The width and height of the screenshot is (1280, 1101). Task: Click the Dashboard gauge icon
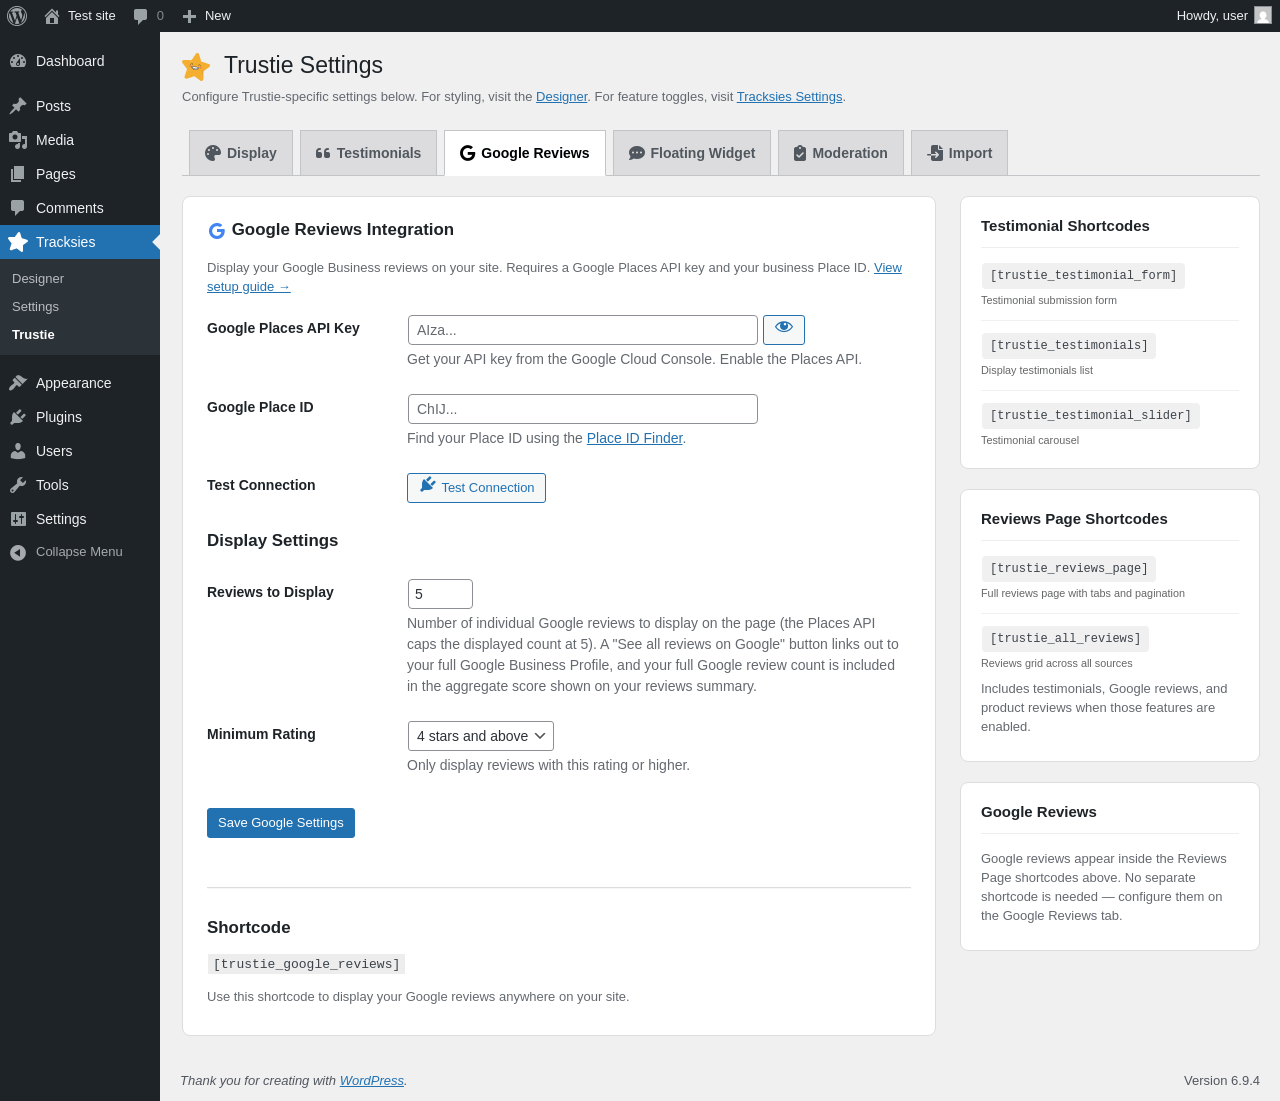18,61
